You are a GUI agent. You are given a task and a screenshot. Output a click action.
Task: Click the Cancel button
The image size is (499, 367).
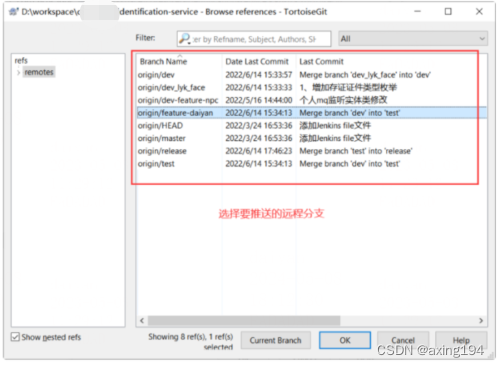click(x=403, y=340)
